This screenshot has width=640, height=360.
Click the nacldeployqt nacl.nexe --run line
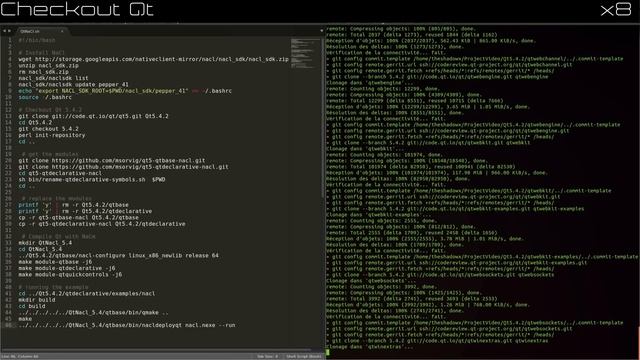[127, 325]
